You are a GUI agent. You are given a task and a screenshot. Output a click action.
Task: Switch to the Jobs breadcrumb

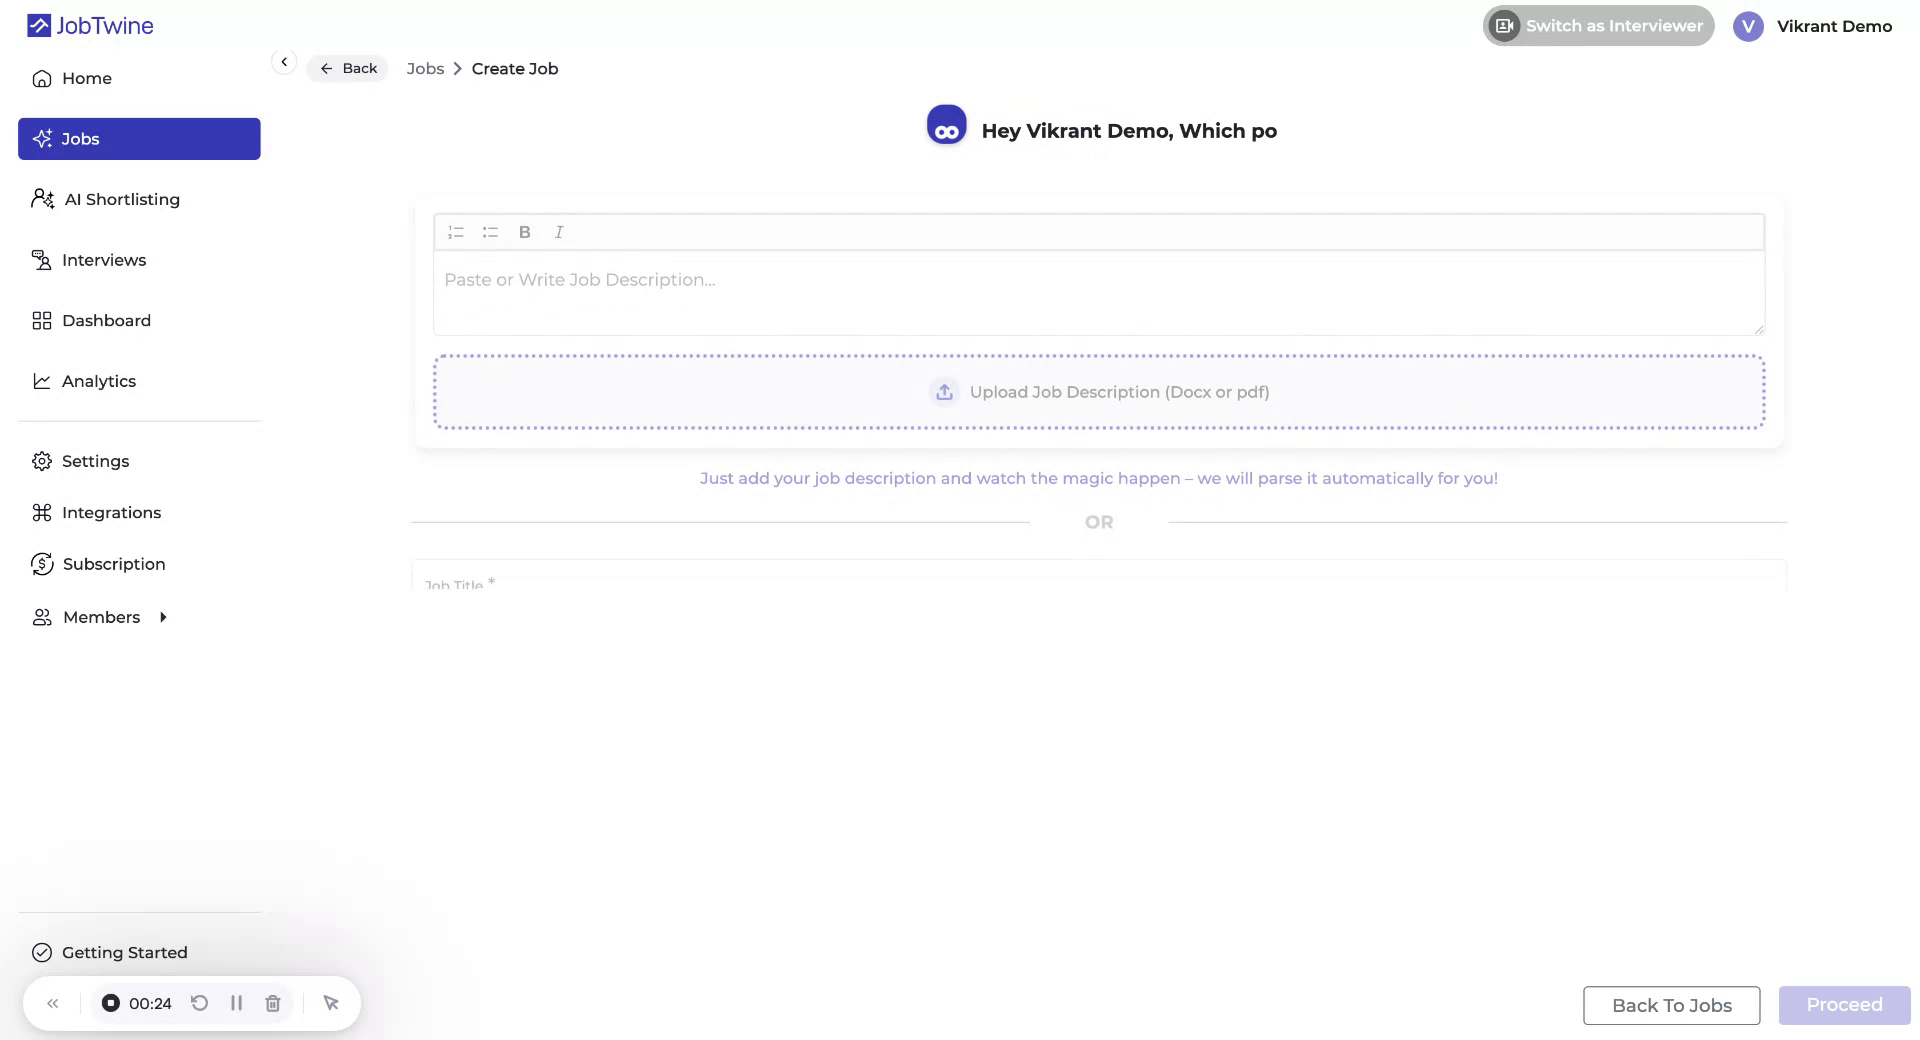point(425,68)
